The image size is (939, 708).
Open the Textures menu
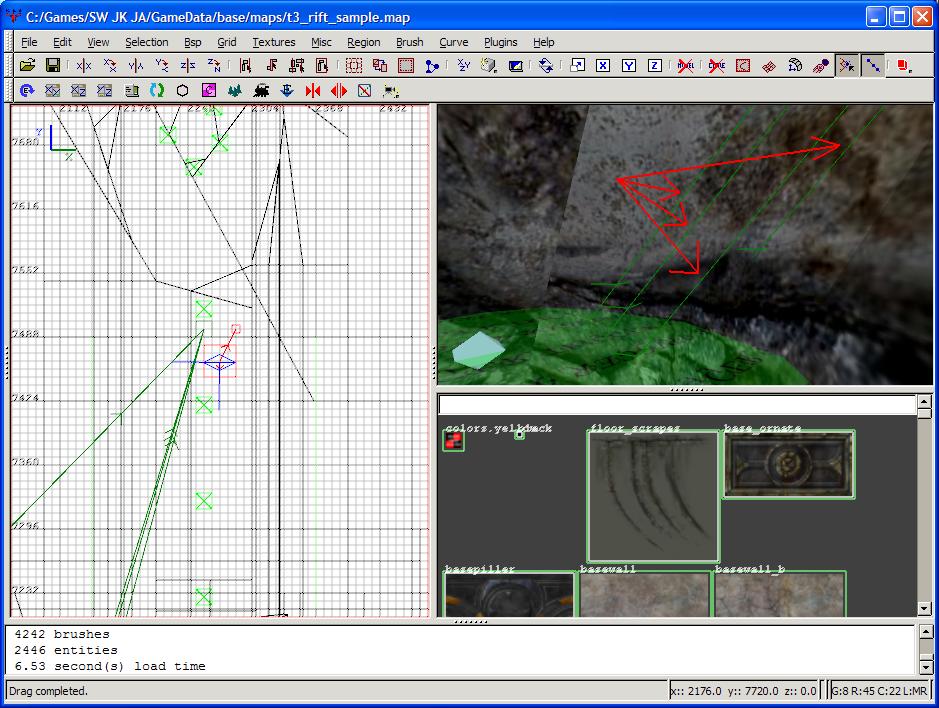click(x=274, y=42)
